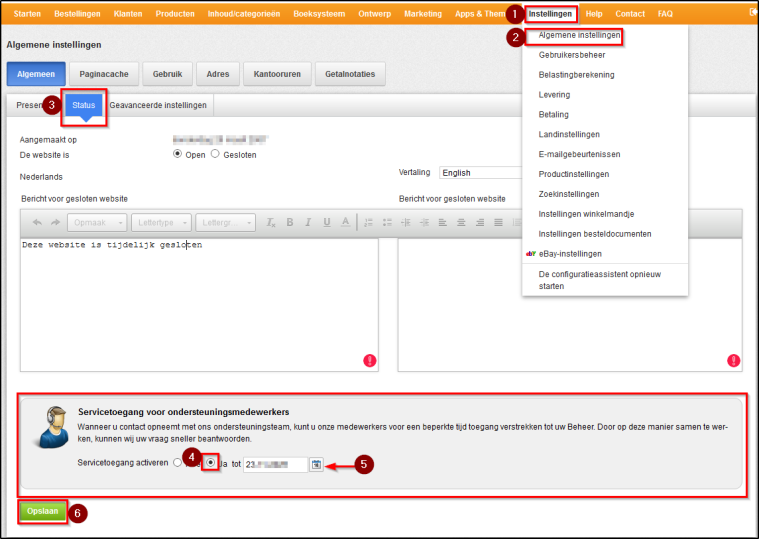The width and height of the screenshot is (759, 539).
Task: Enable service access with Ja radio button
Action: point(210,463)
